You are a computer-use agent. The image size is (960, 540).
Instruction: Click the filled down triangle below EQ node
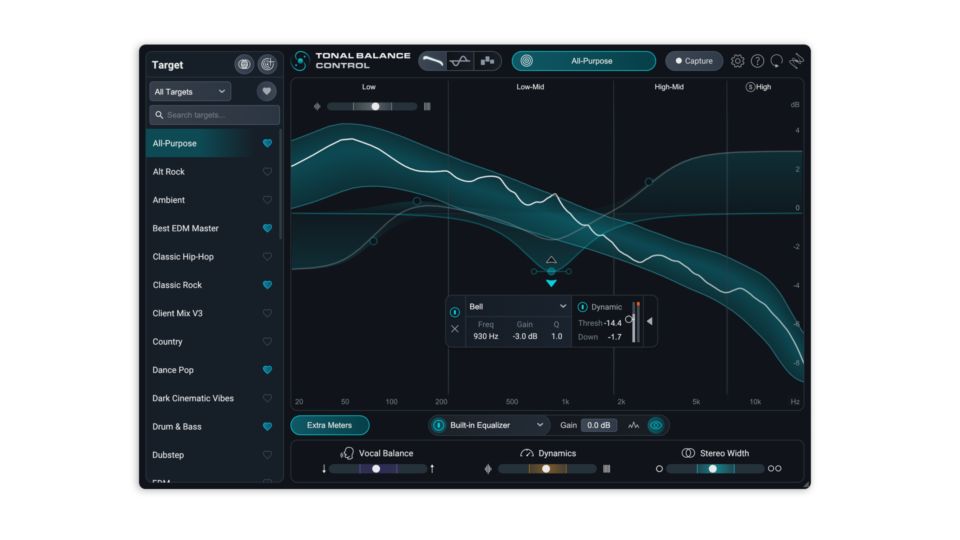click(551, 283)
